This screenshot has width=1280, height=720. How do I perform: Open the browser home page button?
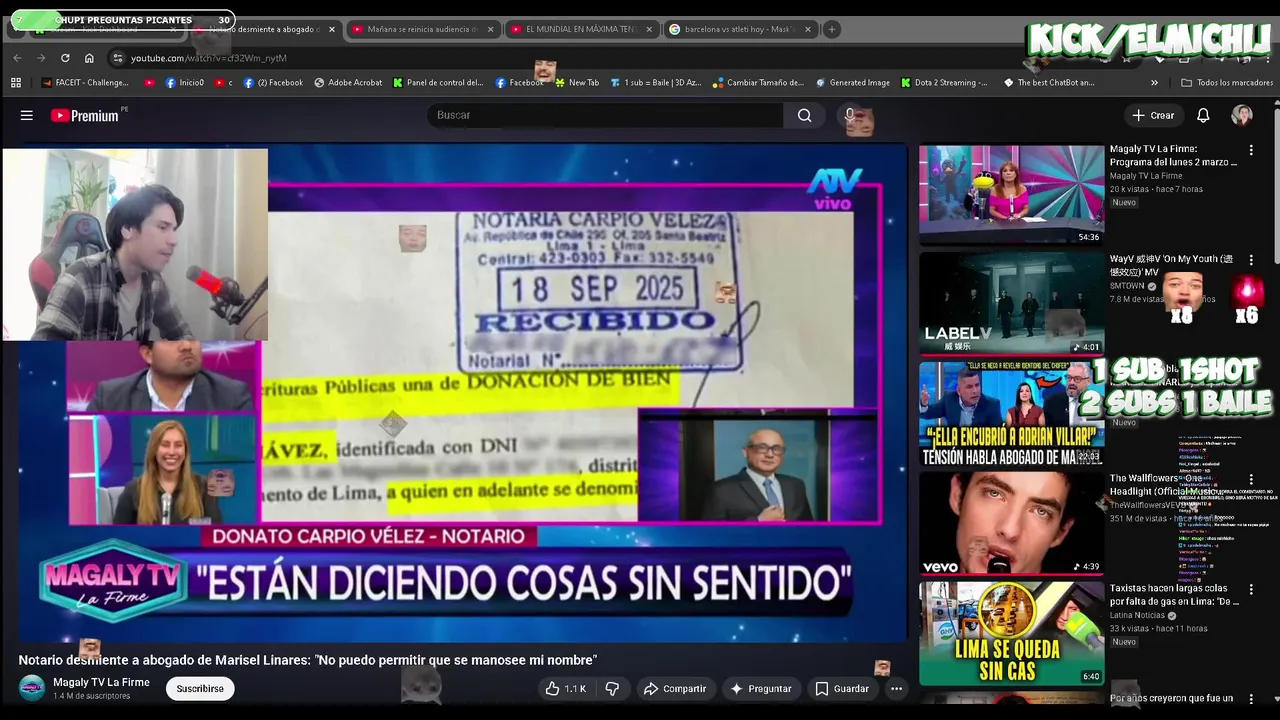(89, 58)
